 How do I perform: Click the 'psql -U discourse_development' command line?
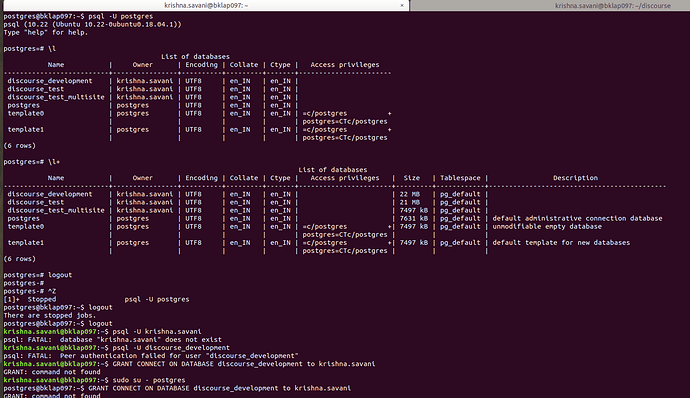[x=117, y=347]
